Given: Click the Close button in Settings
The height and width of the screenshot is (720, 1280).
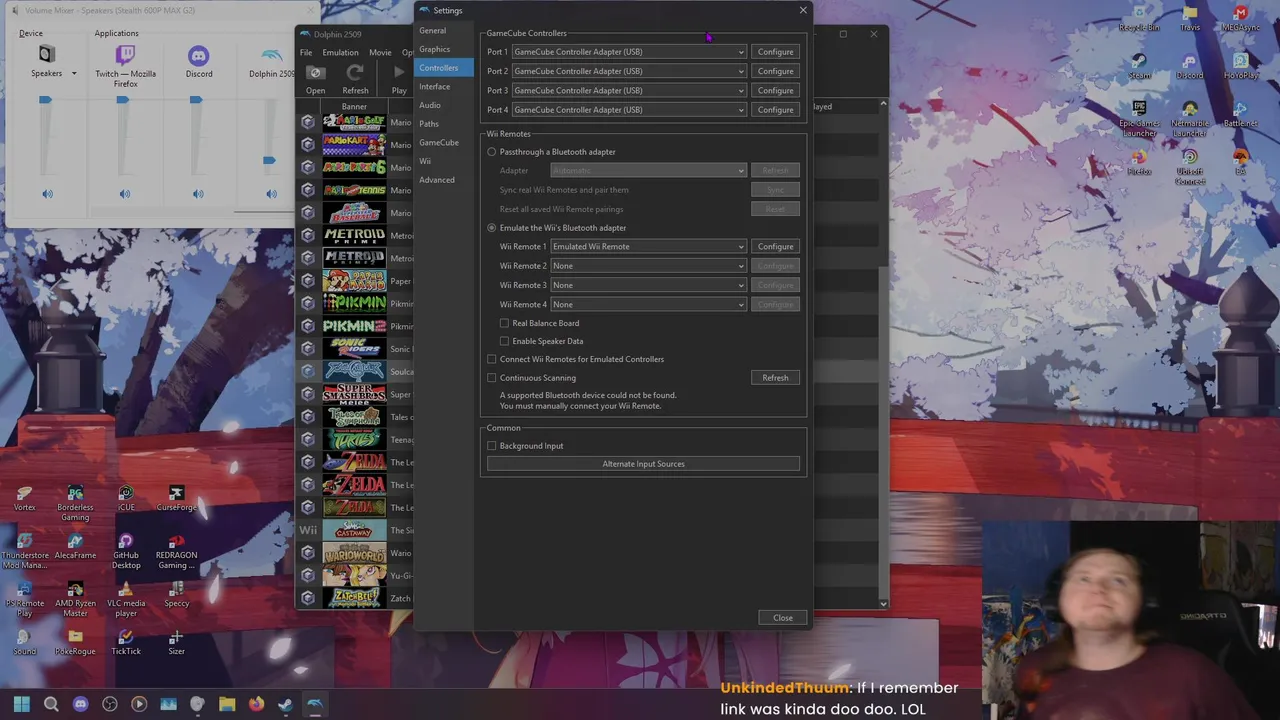Looking at the screenshot, I should pos(783,618).
